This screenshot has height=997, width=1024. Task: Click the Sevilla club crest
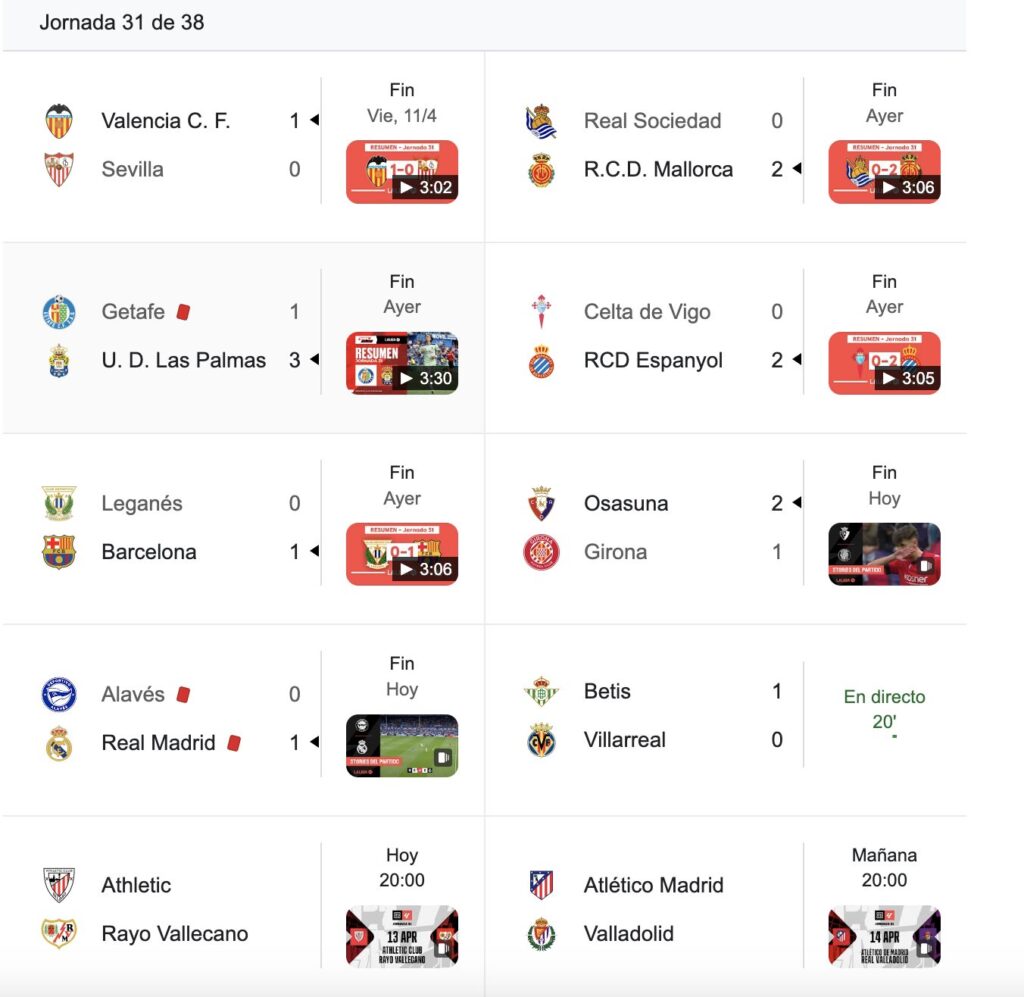click(59, 169)
